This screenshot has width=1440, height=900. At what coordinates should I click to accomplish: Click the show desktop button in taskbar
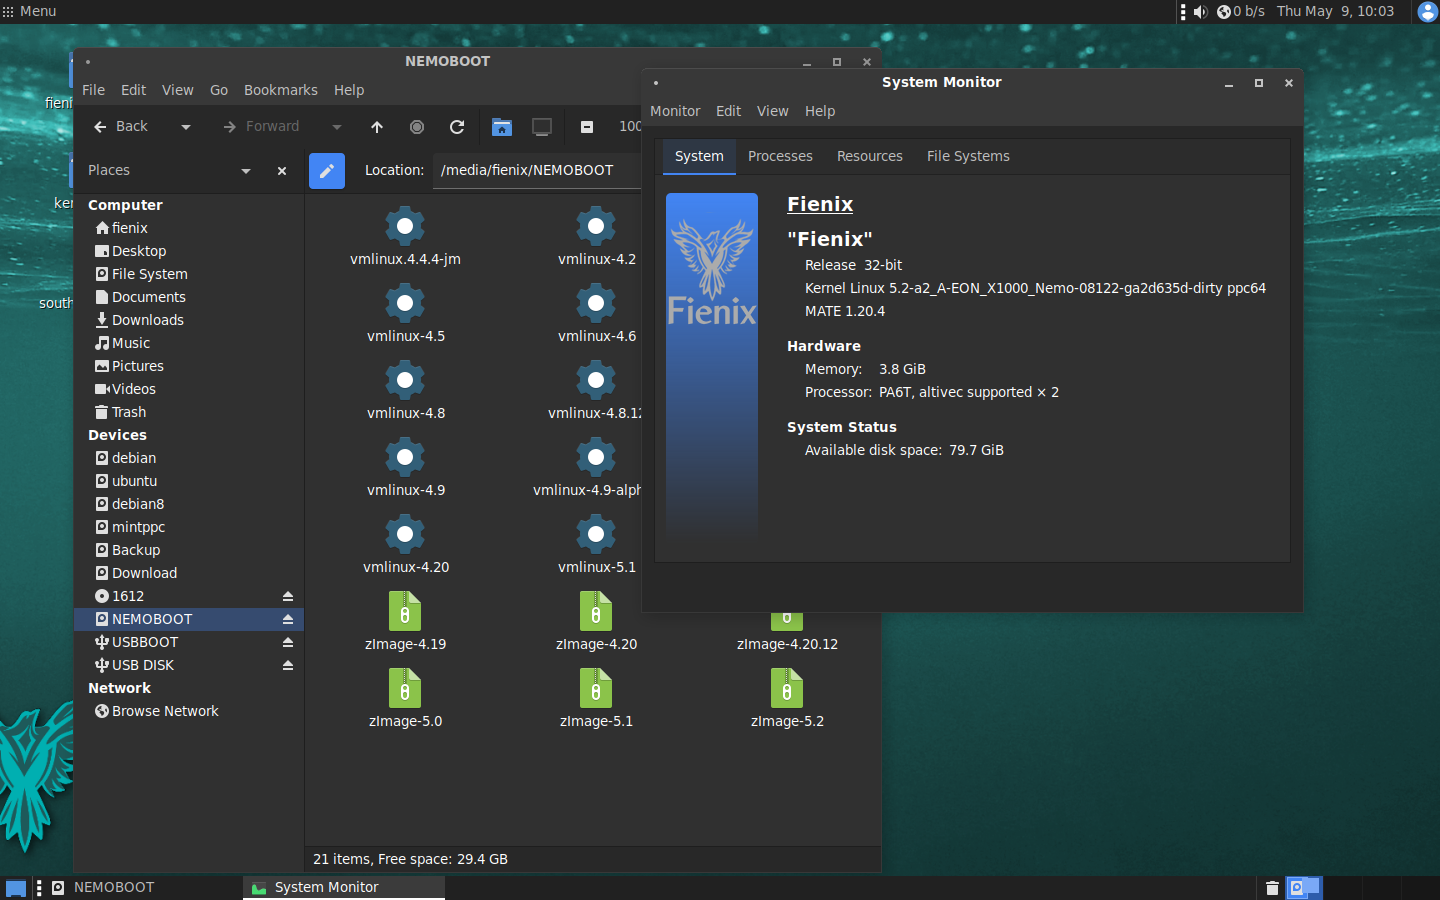16,888
